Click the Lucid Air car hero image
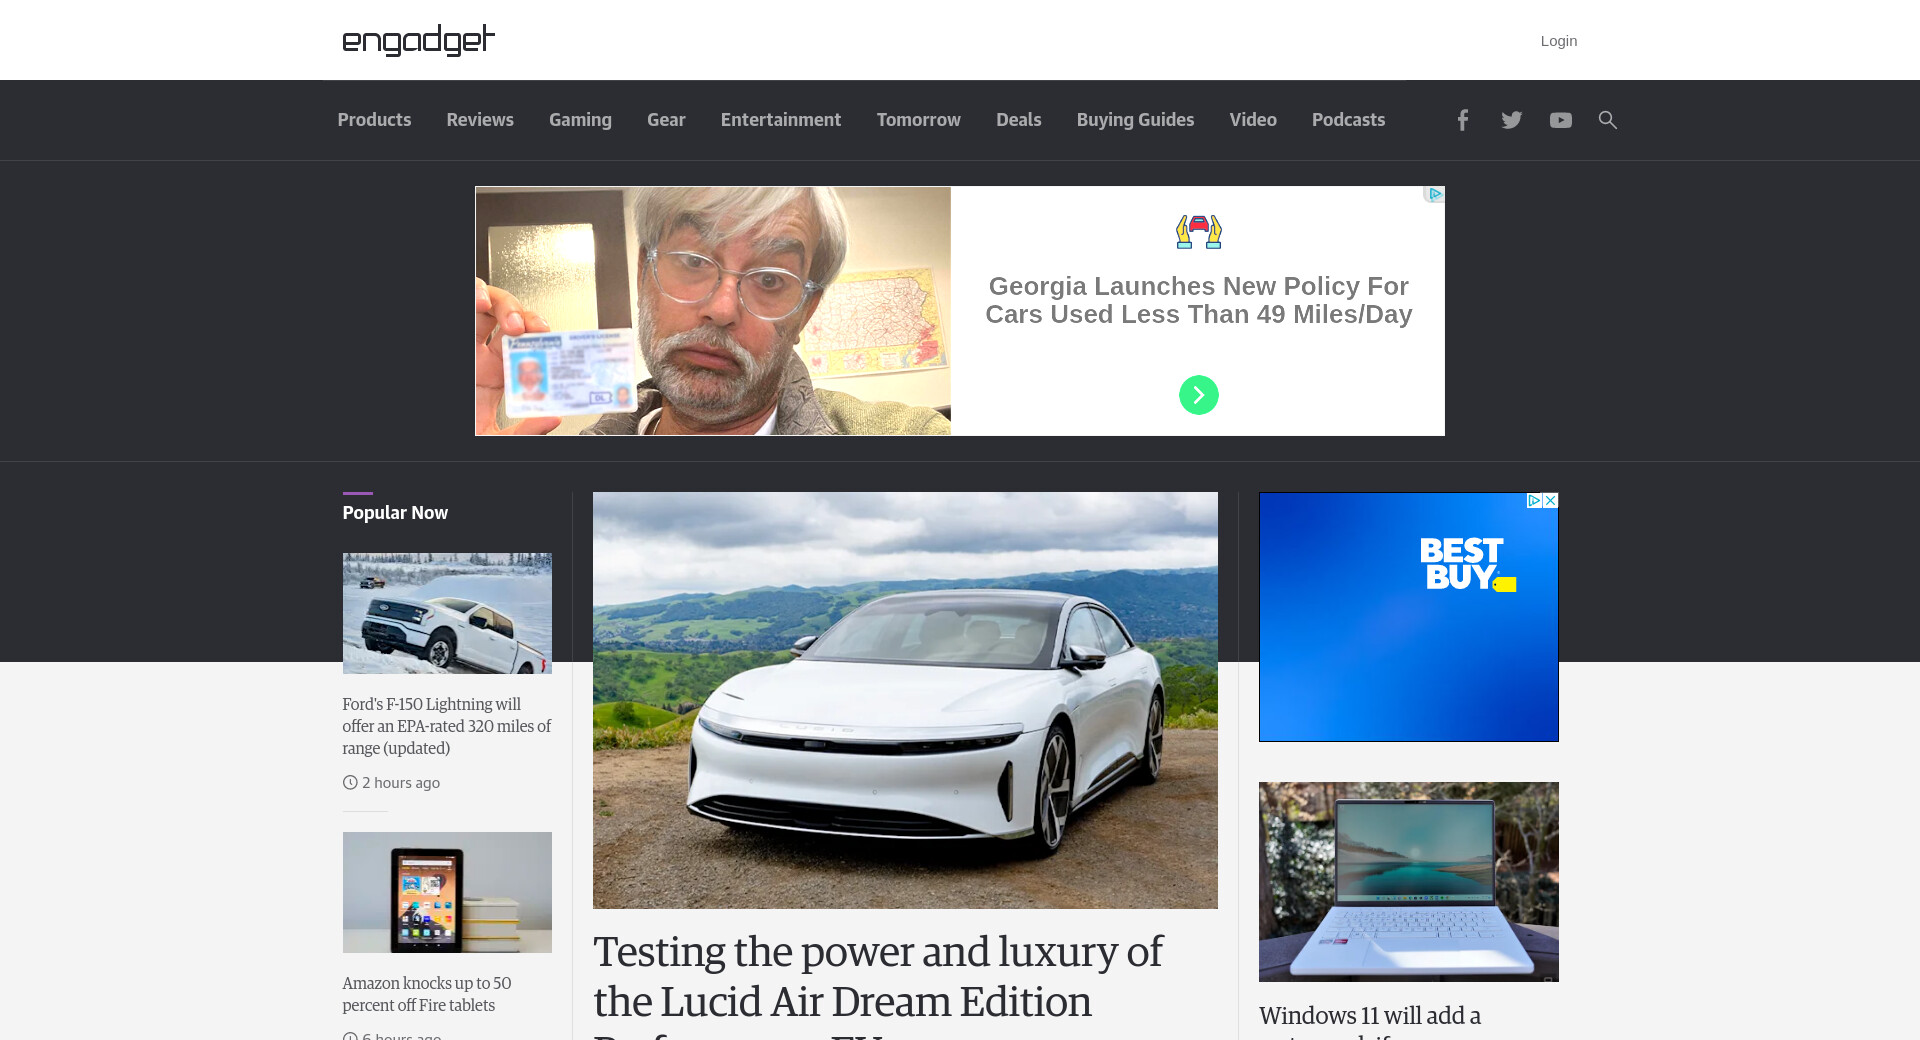Viewport: 1920px width, 1040px height. pos(905,700)
